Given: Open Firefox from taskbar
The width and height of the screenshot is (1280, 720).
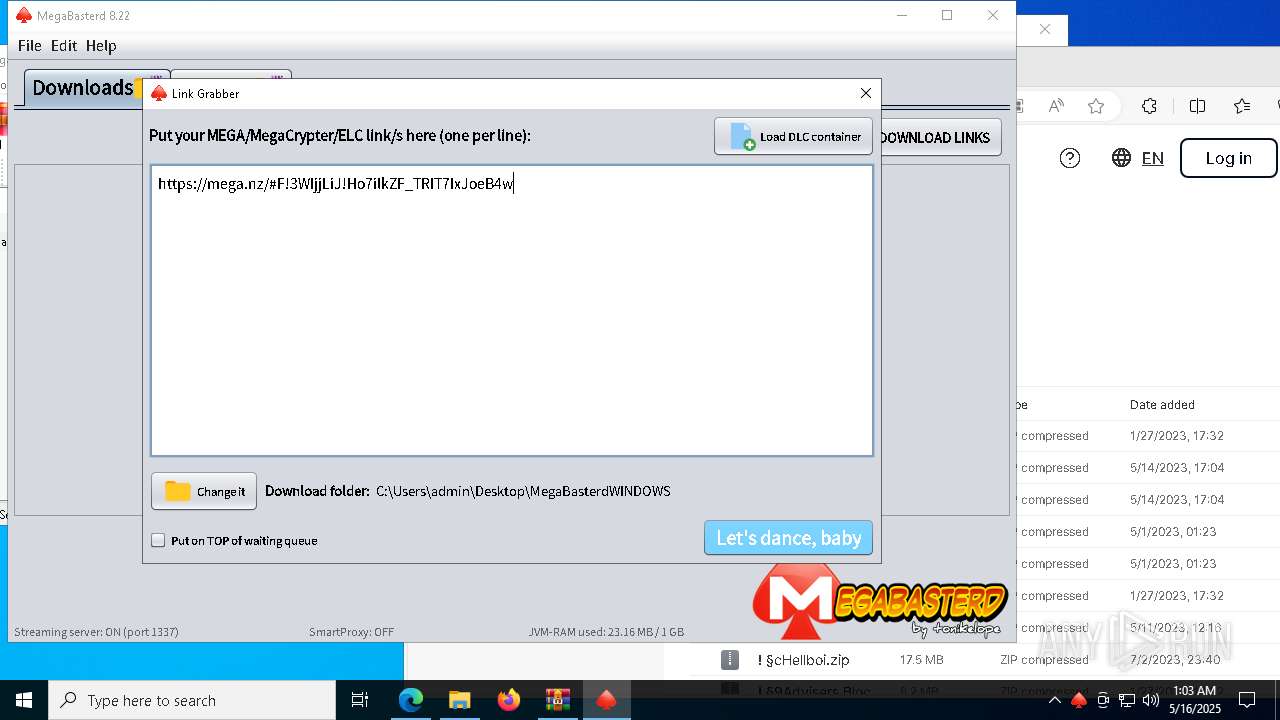Looking at the screenshot, I should pos(509,700).
